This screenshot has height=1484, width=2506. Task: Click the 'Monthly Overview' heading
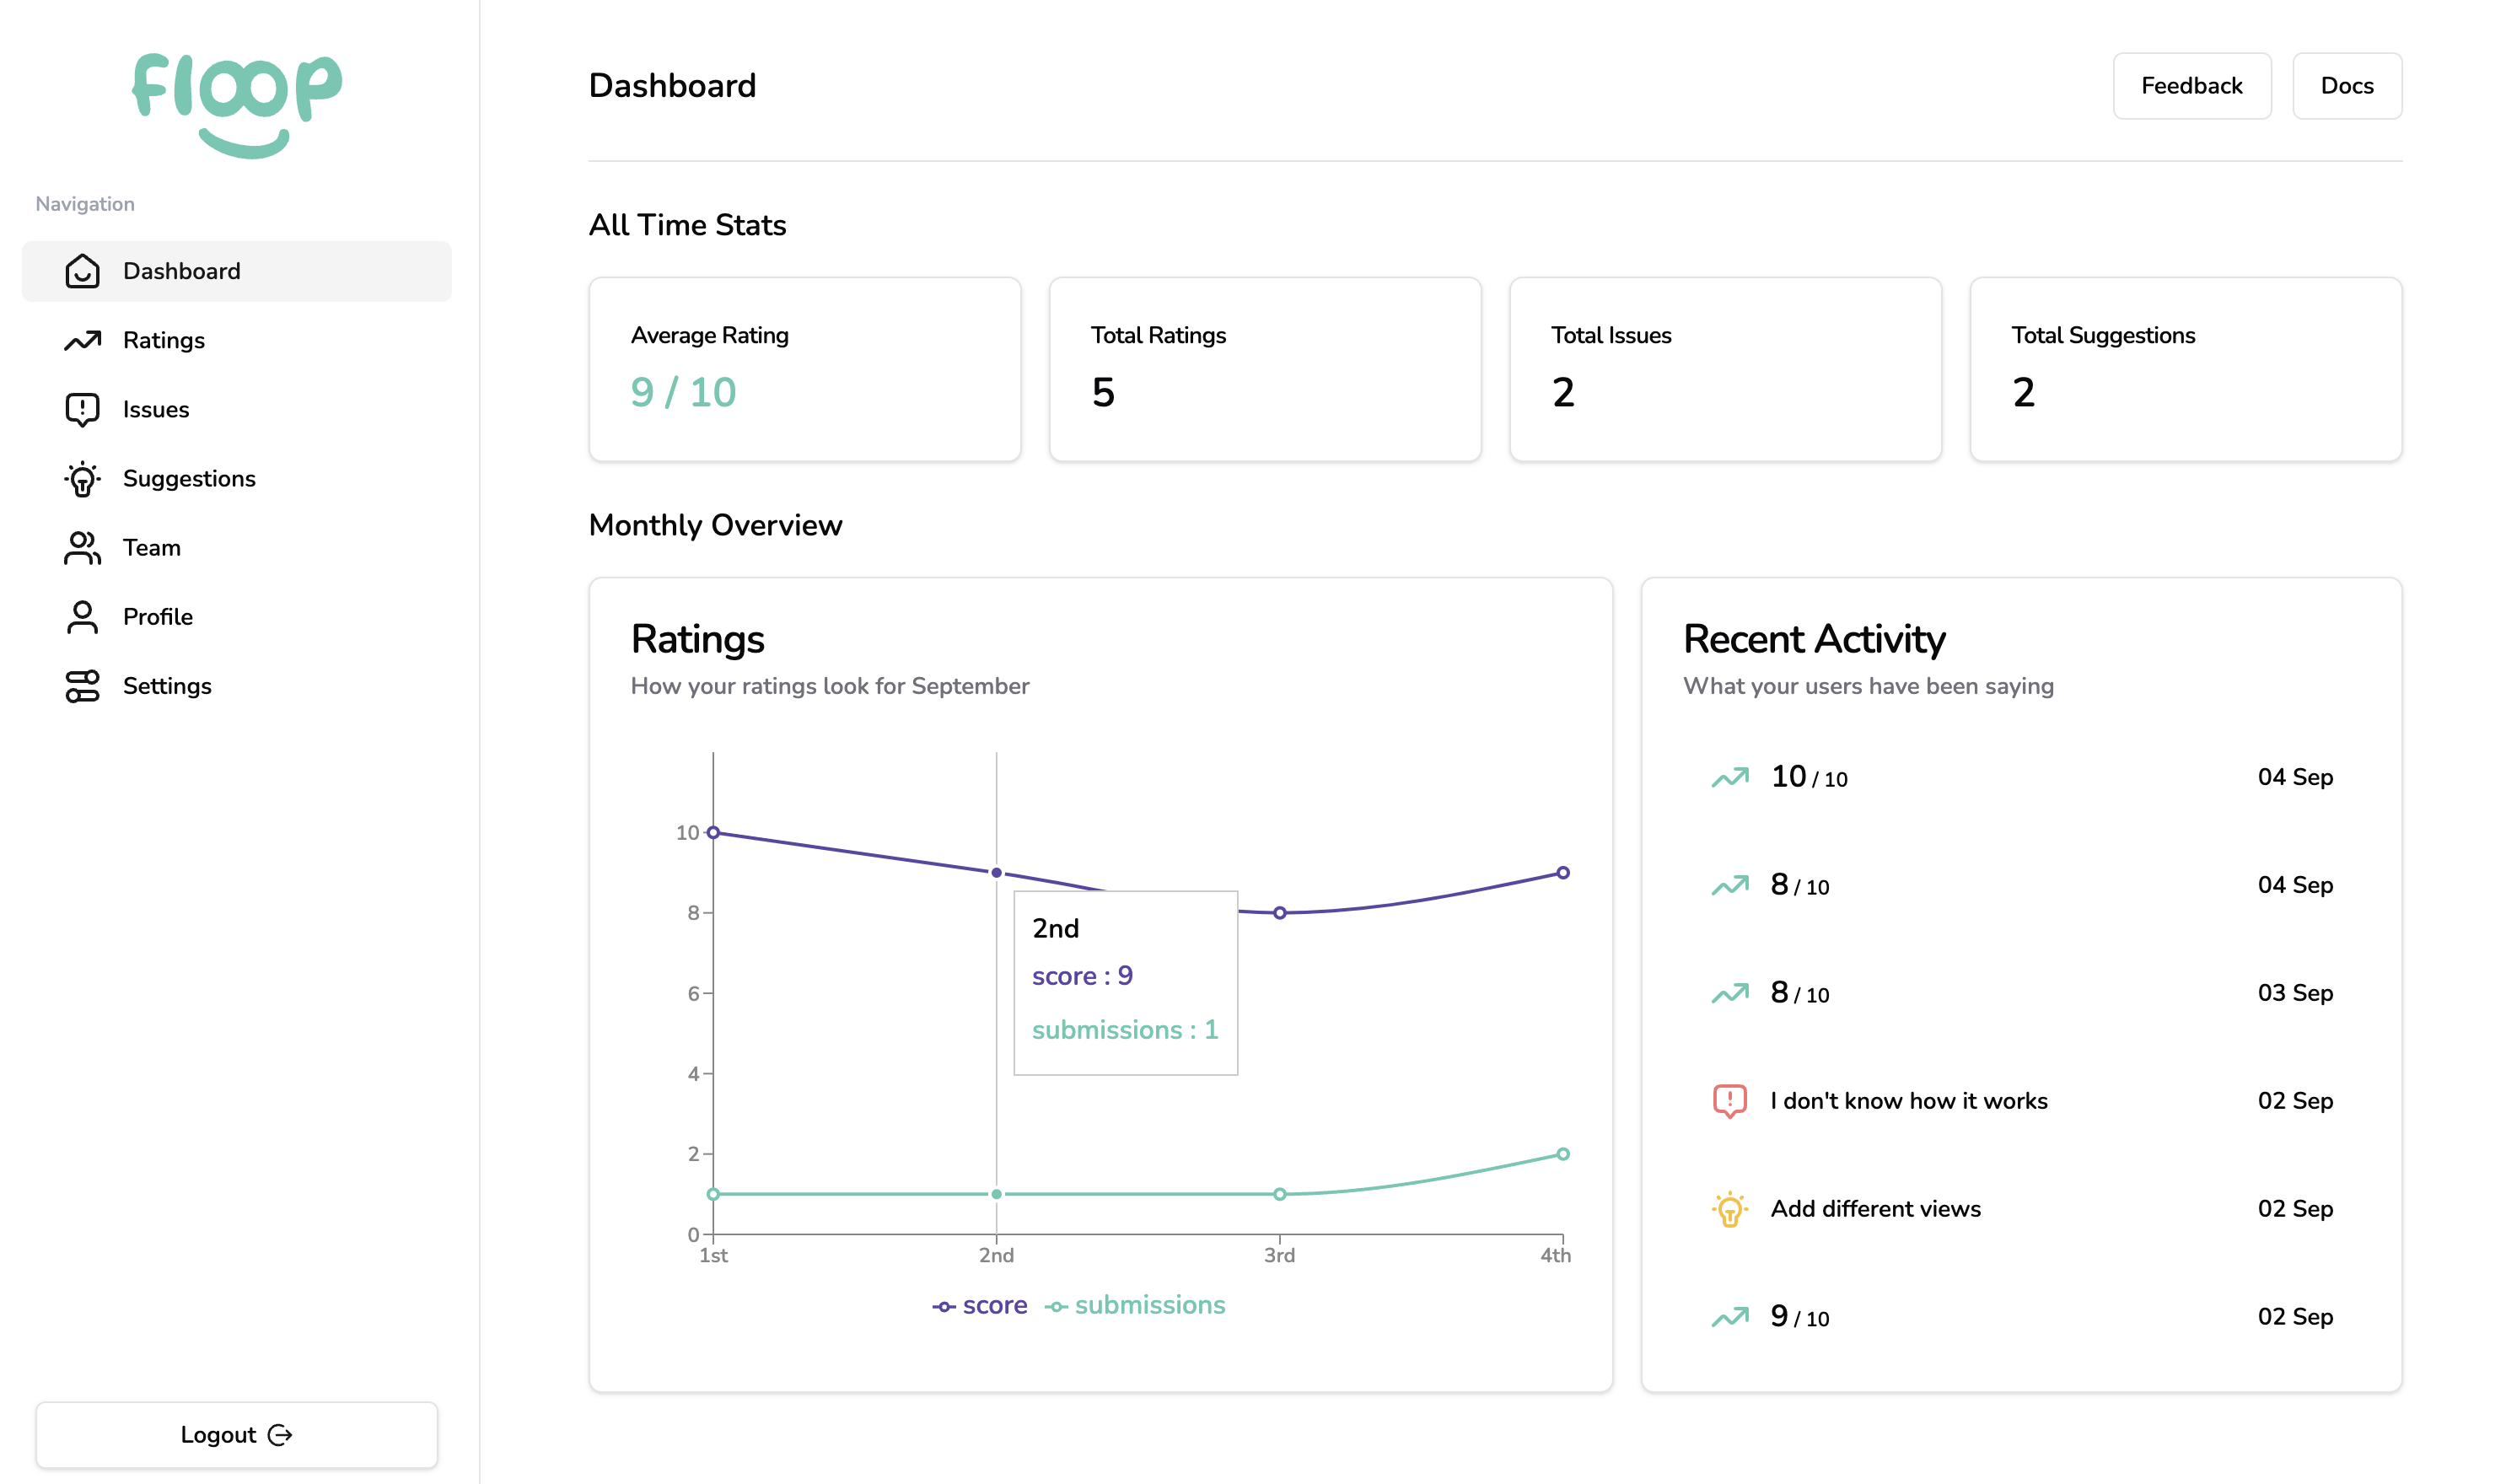pyautogui.click(x=716, y=526)
